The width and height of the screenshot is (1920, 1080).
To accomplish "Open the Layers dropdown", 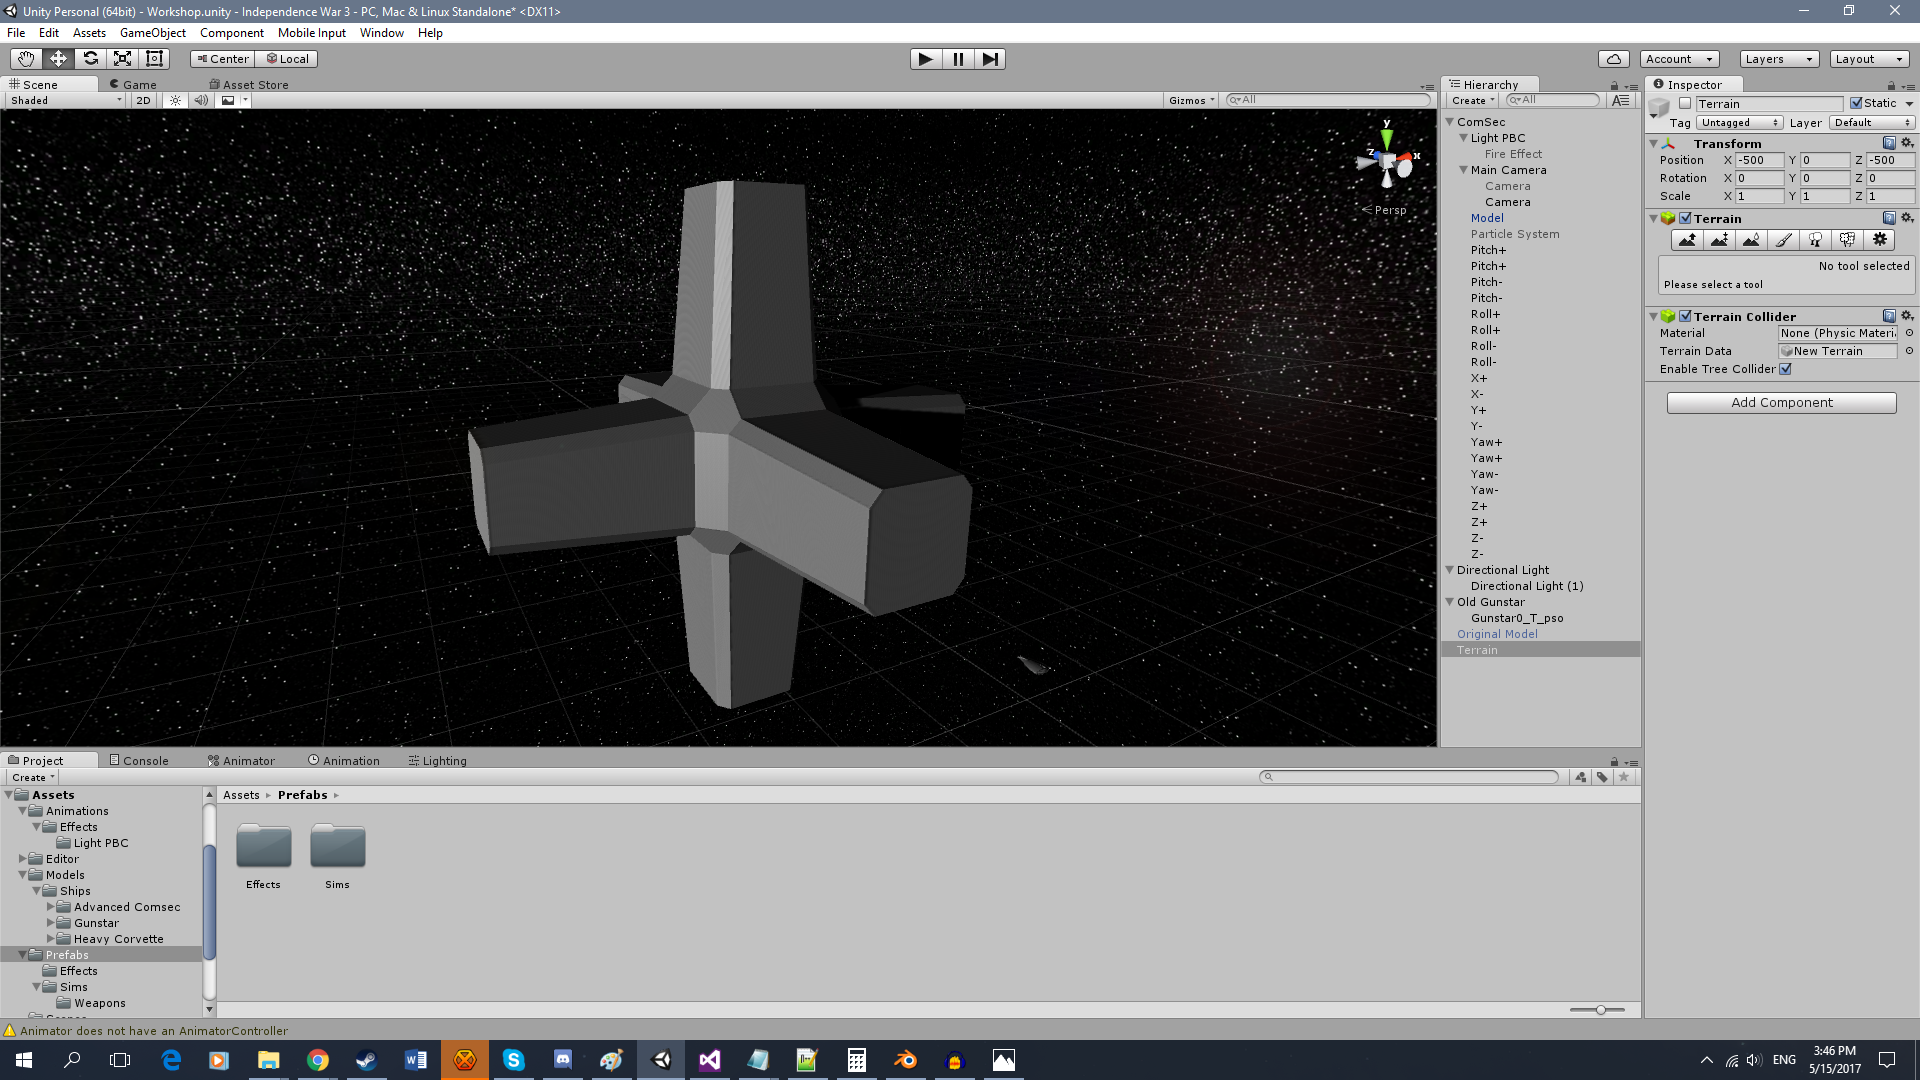I will pos(1779,59).
